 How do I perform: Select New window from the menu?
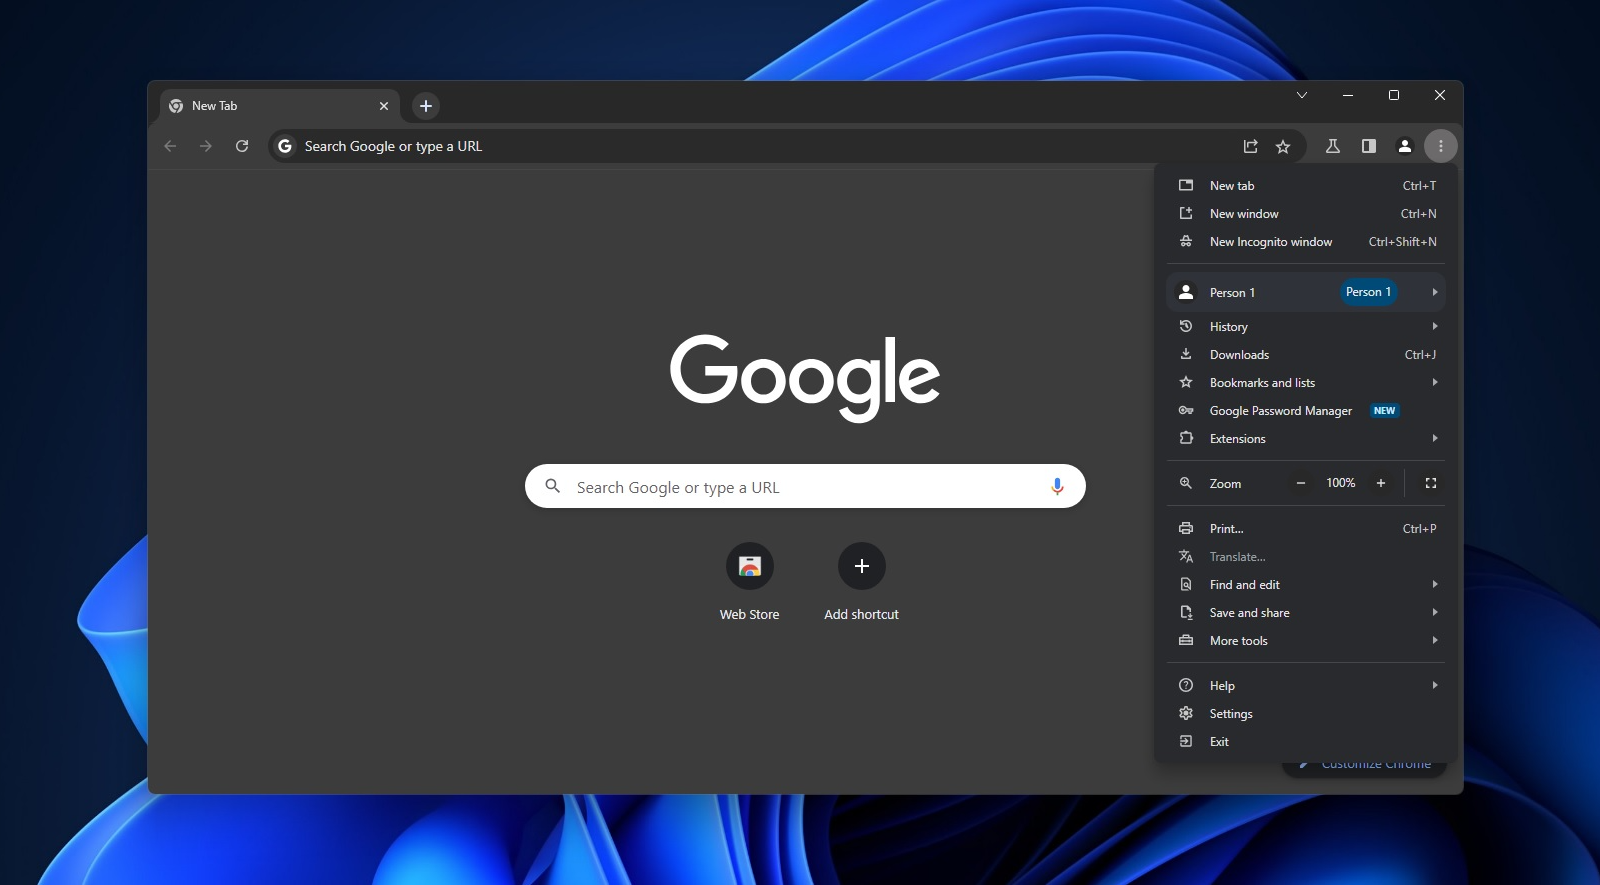[1306, 214]
